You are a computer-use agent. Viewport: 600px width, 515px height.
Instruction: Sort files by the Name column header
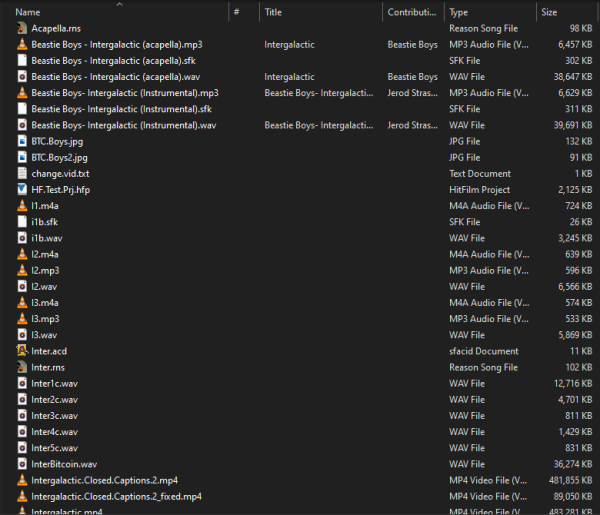28,12
